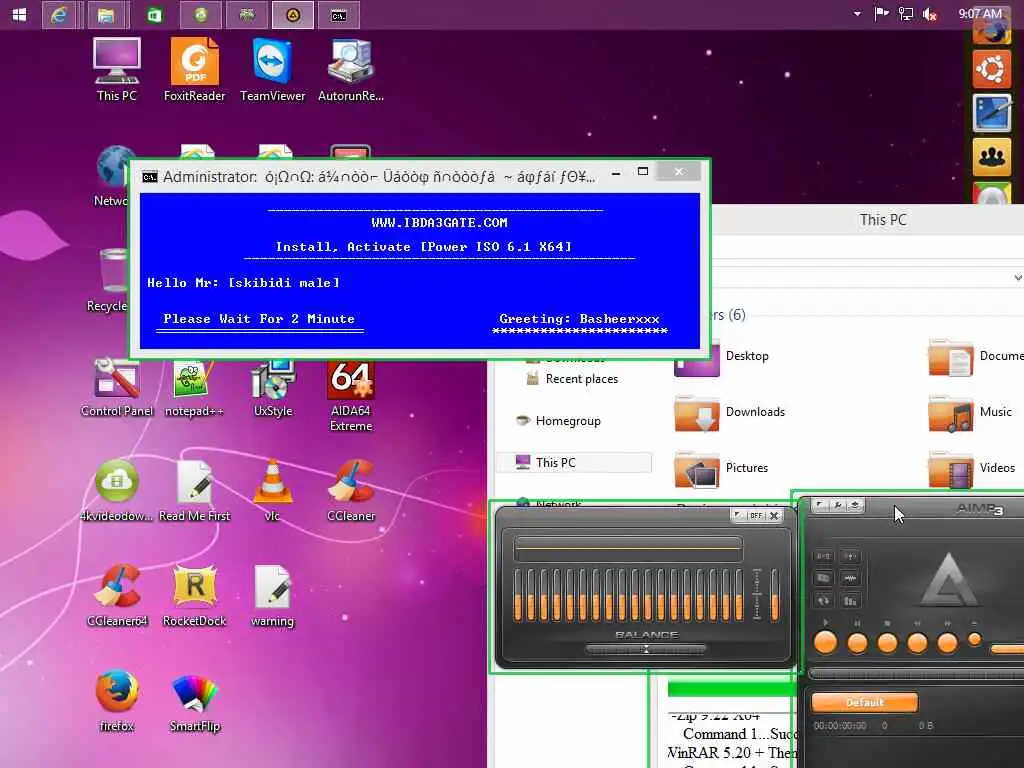Open the Pictures folder in This PC window

tap(722, 468)
